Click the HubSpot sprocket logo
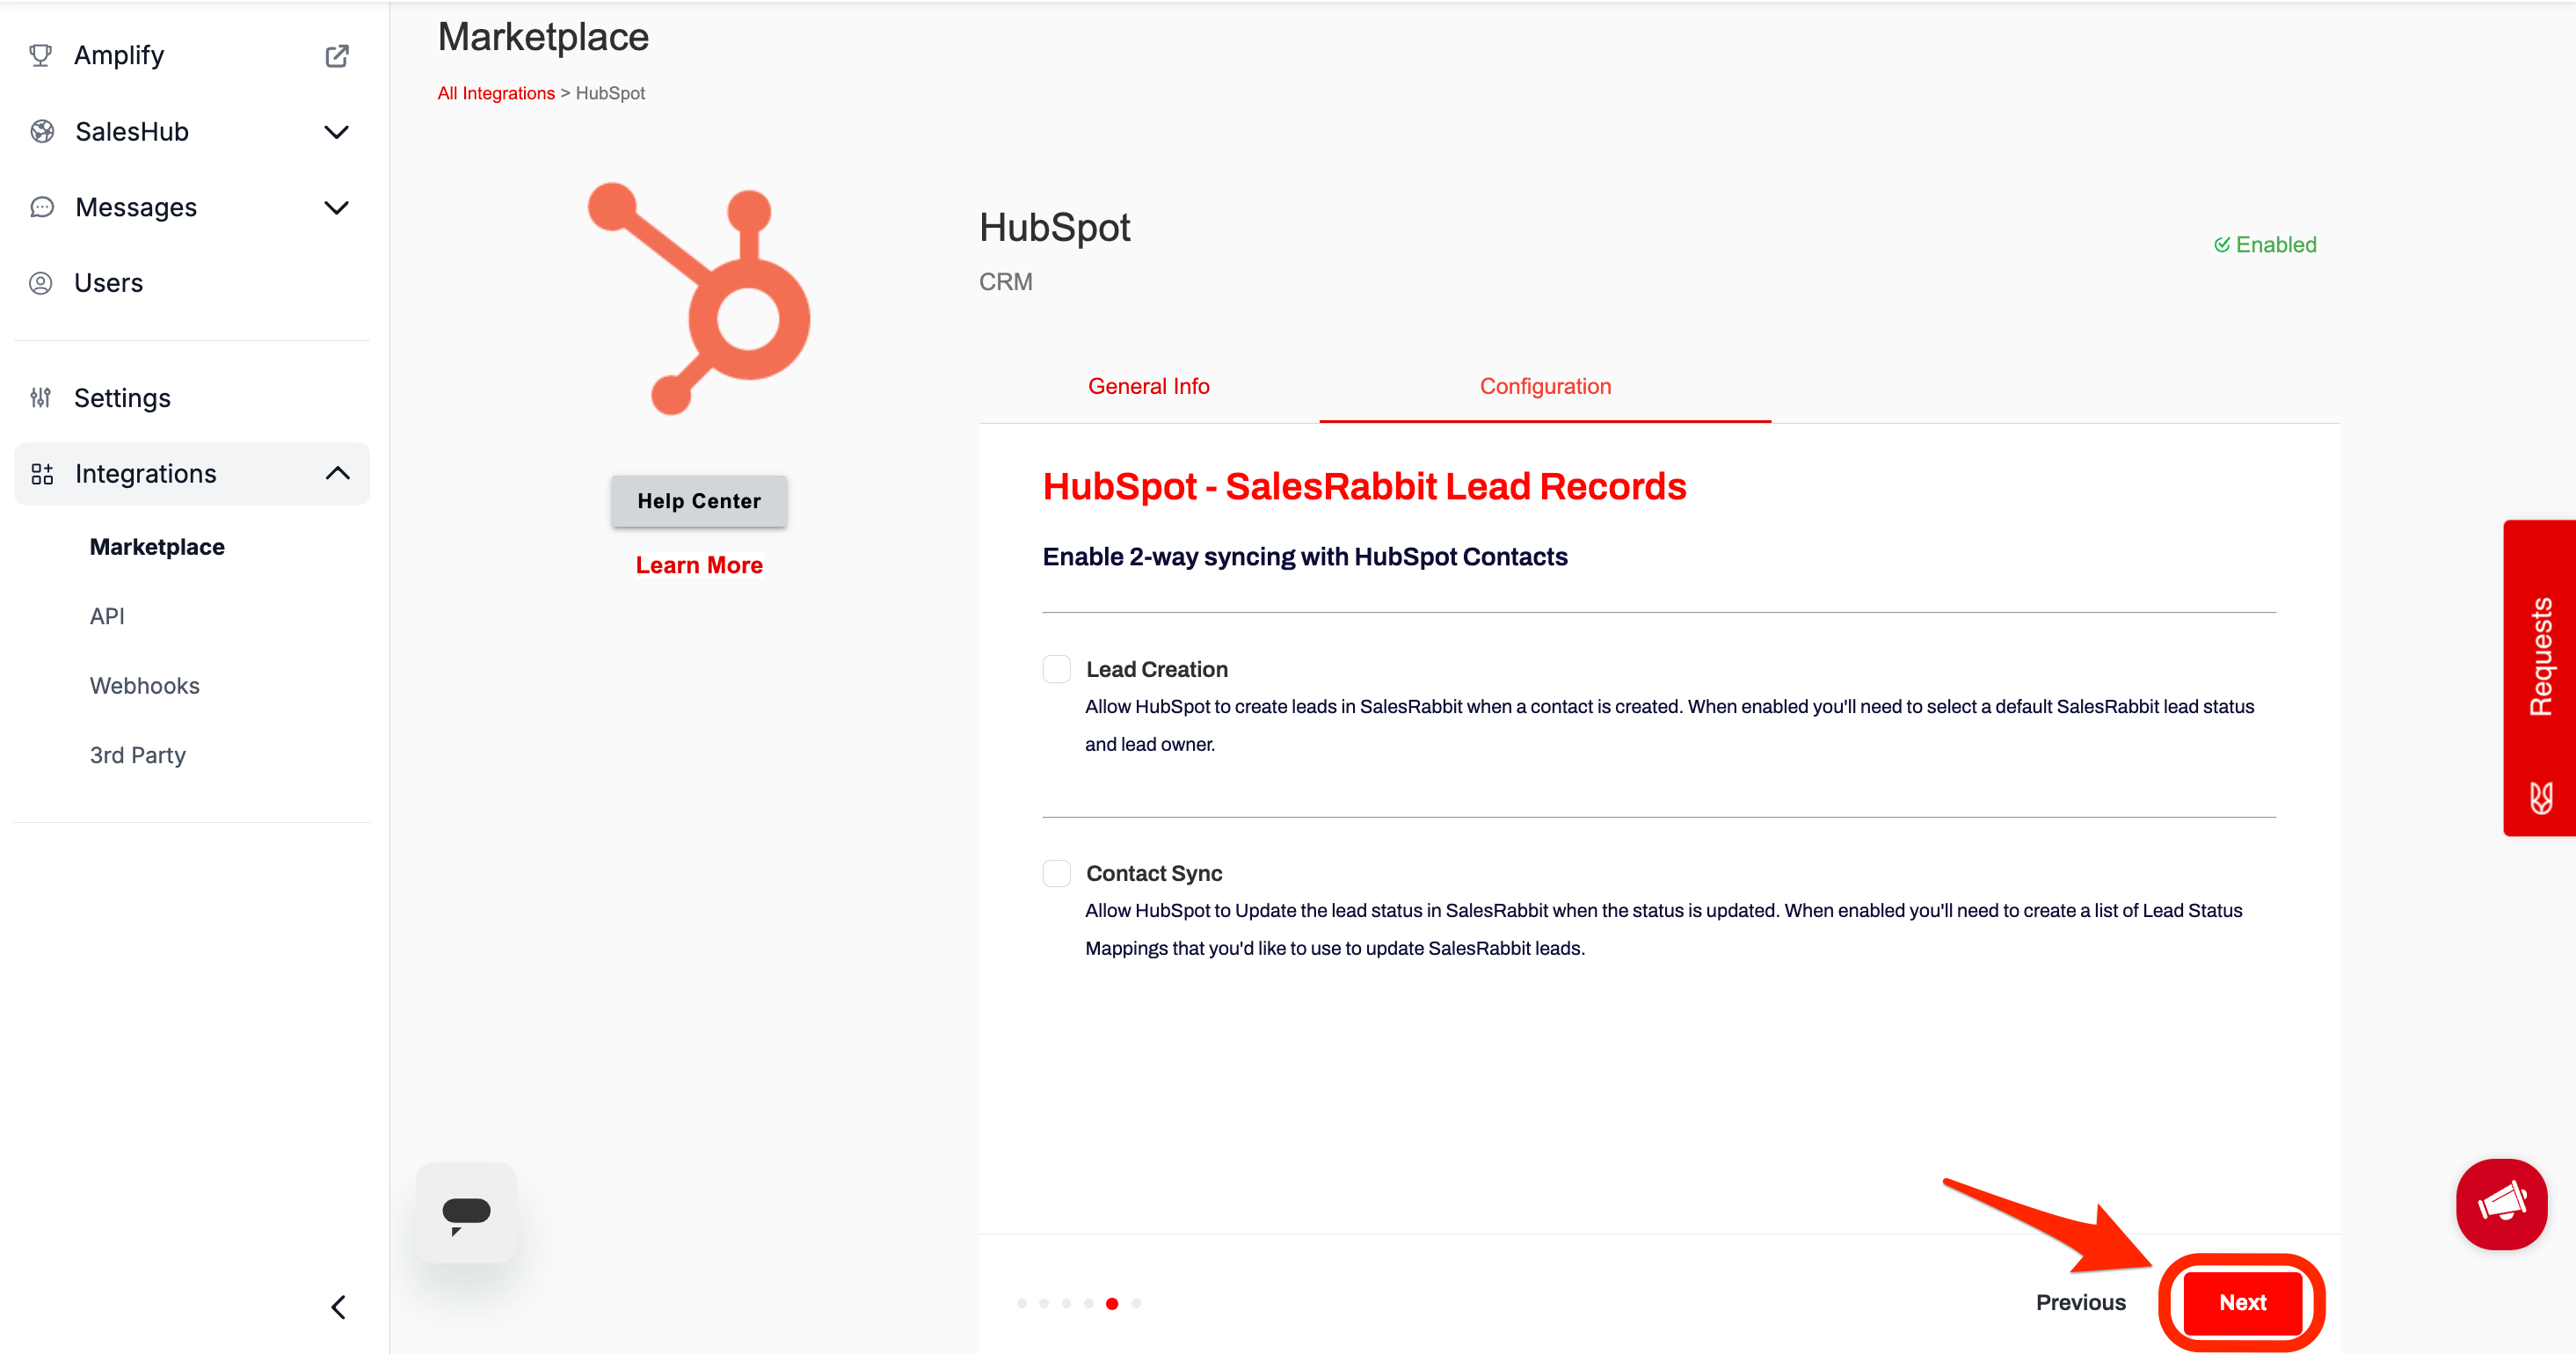This screenshot has width=2576, height=1354. tap(699, 298)
